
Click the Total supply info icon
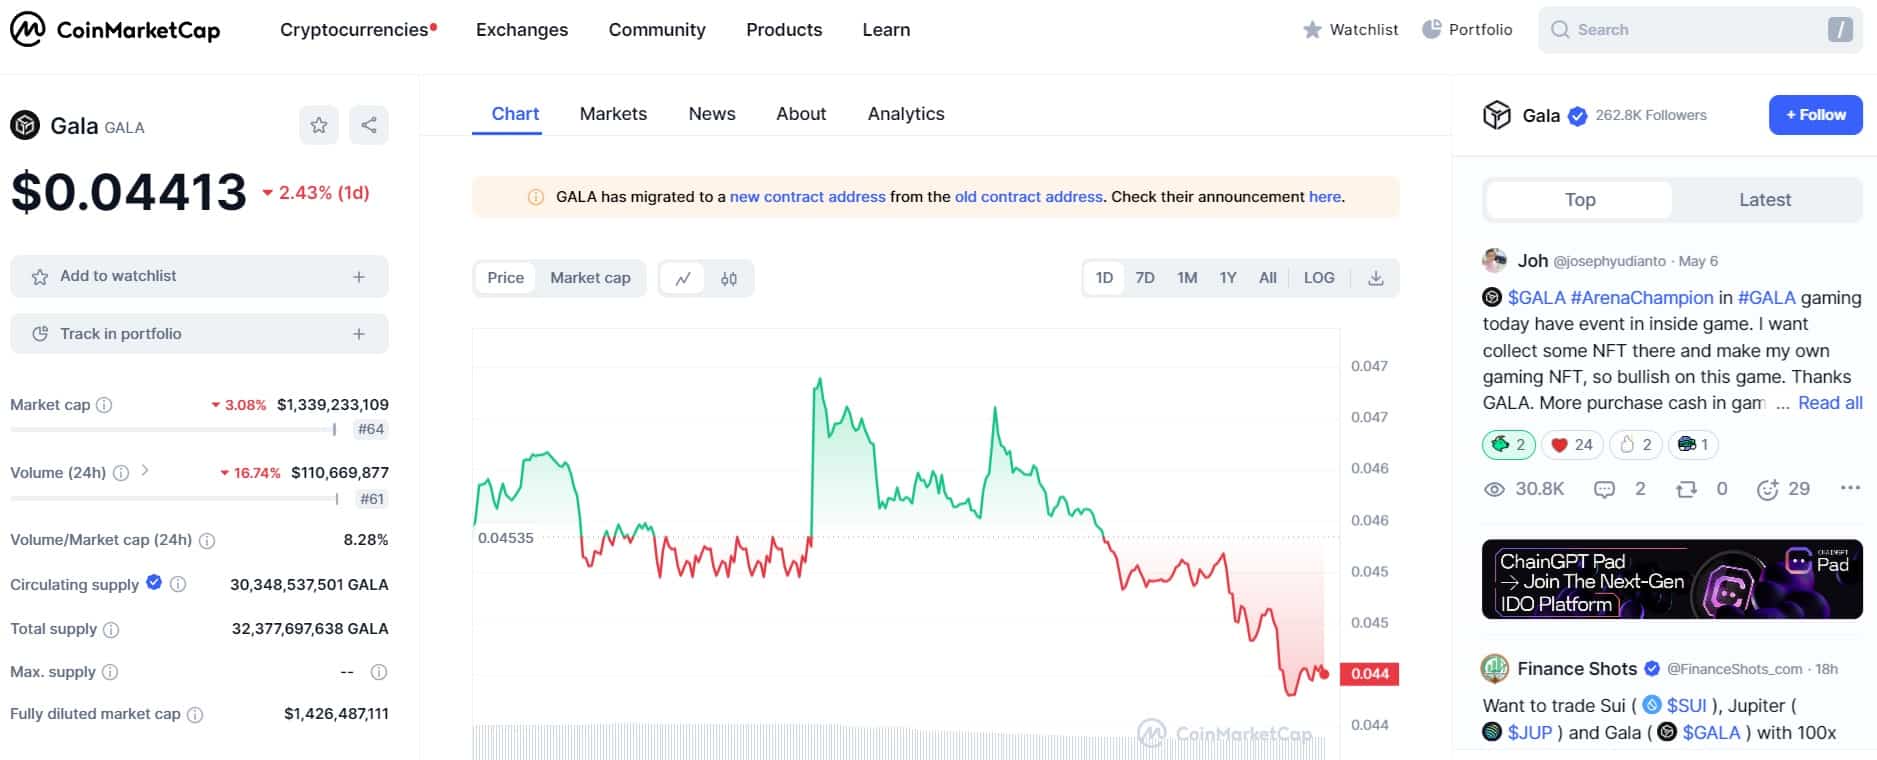(111, 629)
